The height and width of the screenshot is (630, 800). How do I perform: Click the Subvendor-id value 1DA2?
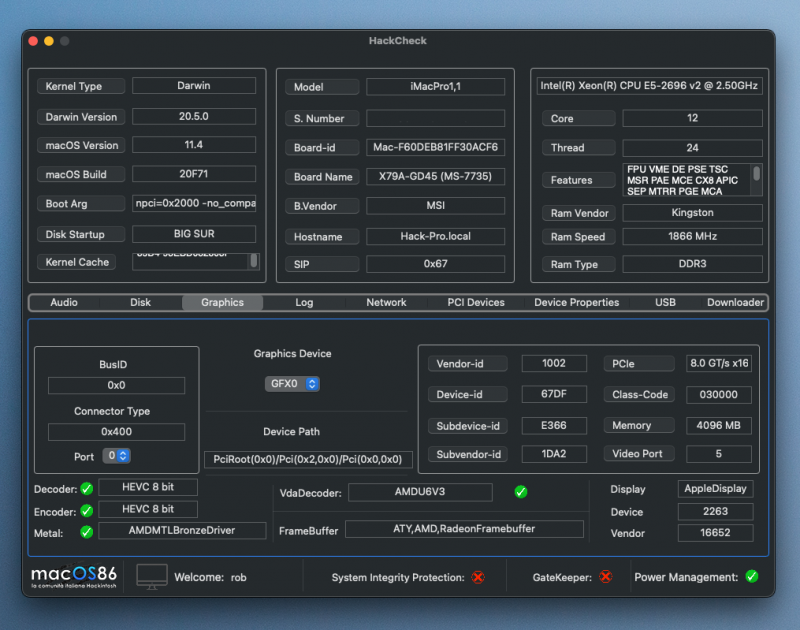tap(554, 453)
